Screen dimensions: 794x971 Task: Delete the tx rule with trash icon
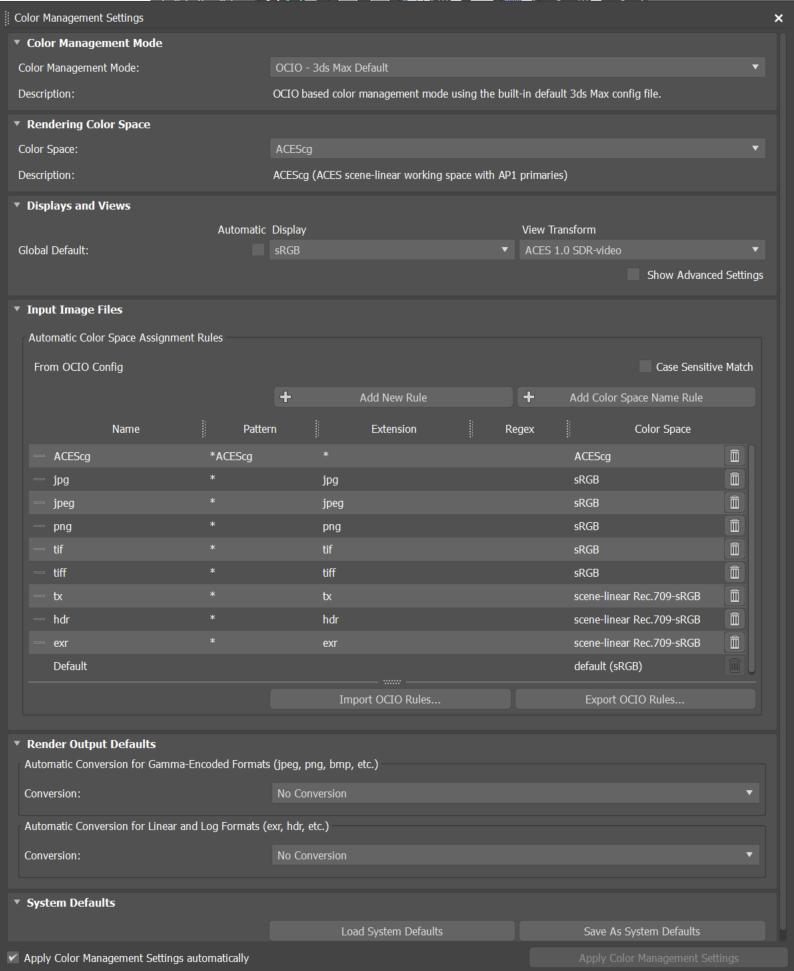pos(735,596)
